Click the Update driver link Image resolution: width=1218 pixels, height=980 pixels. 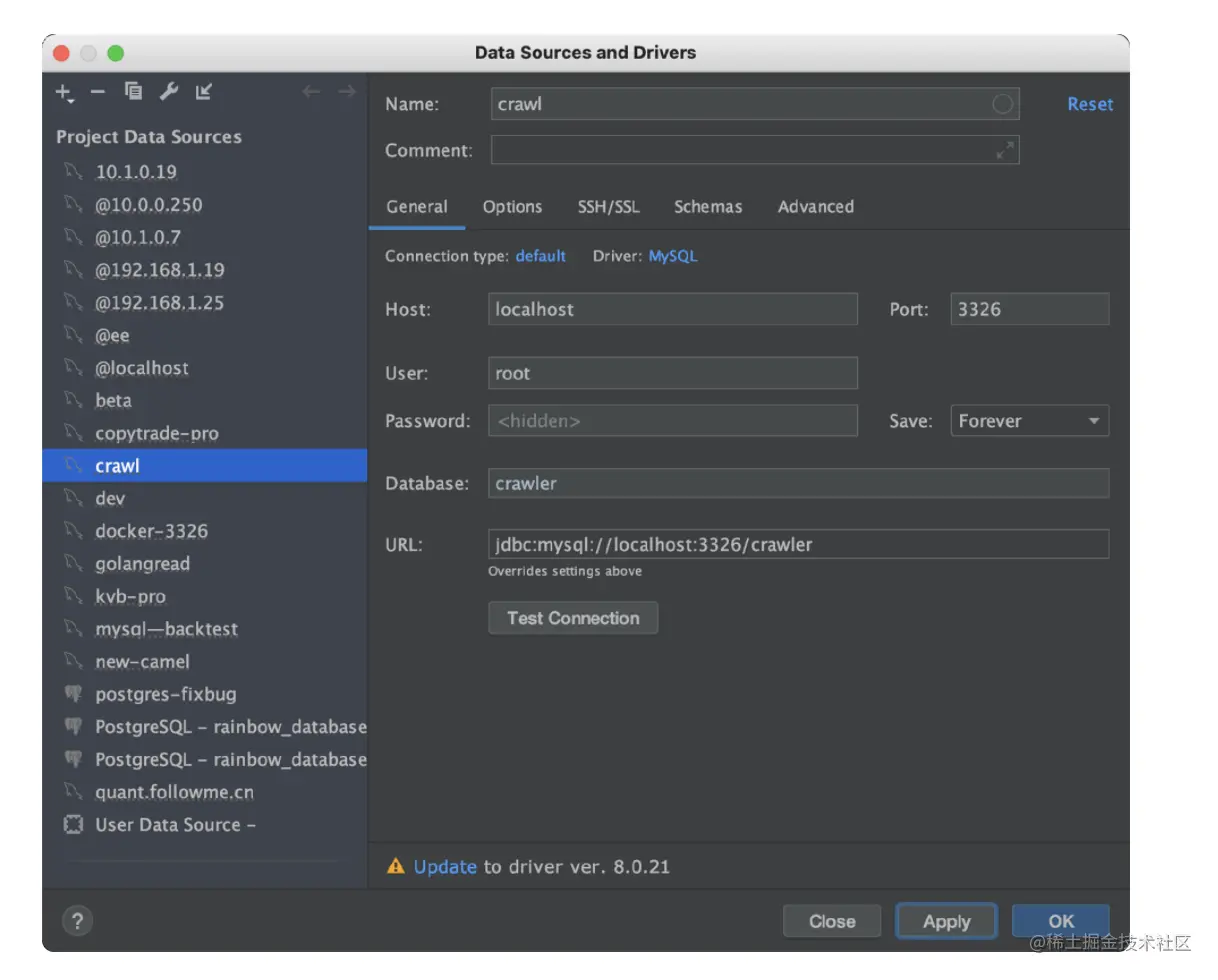tap(445, 867)
